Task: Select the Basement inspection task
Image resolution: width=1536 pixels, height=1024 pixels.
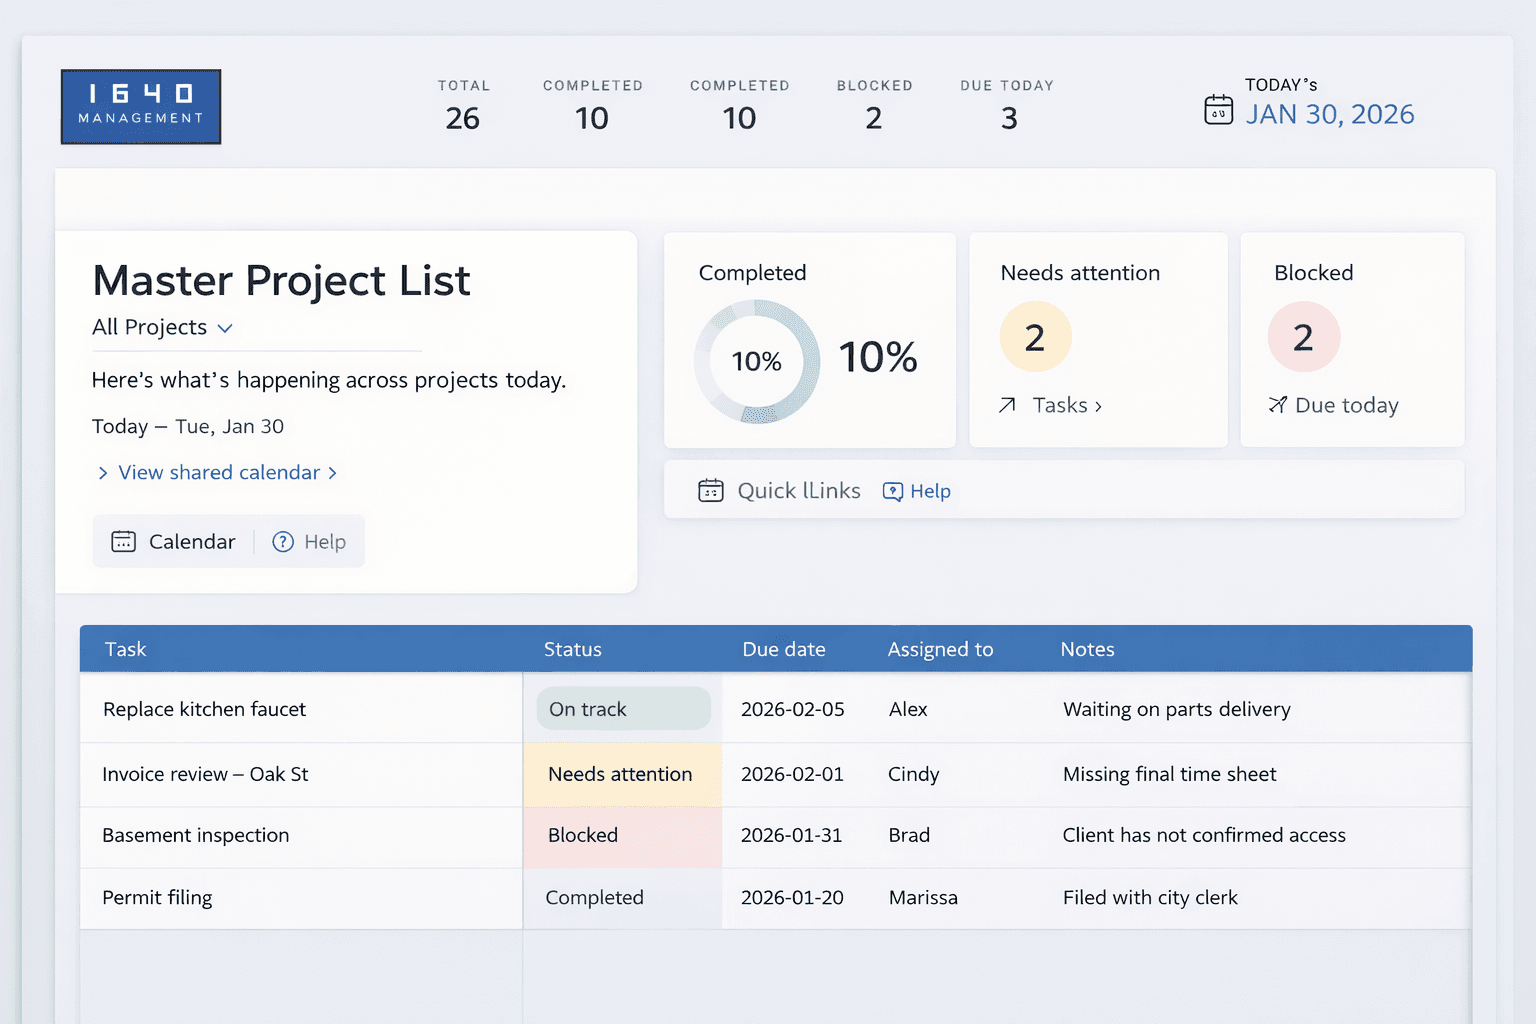Action: point(195,835)
